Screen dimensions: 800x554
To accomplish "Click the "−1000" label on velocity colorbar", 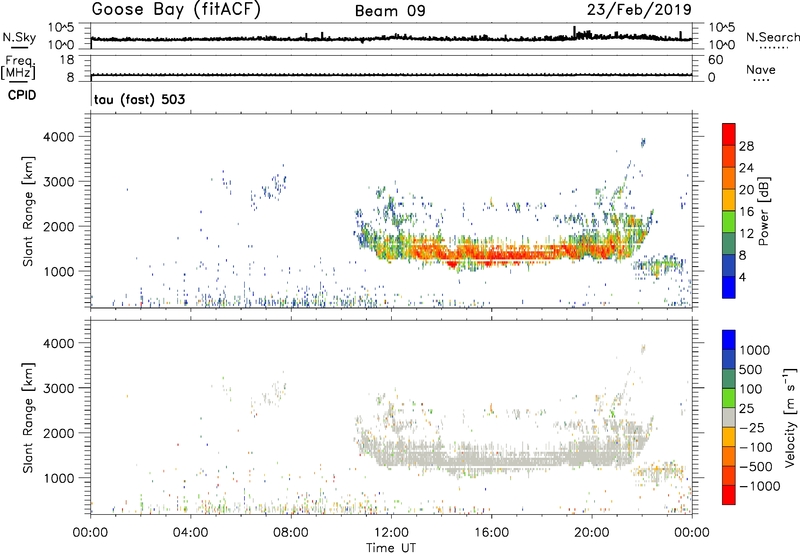I will (759, 486).
